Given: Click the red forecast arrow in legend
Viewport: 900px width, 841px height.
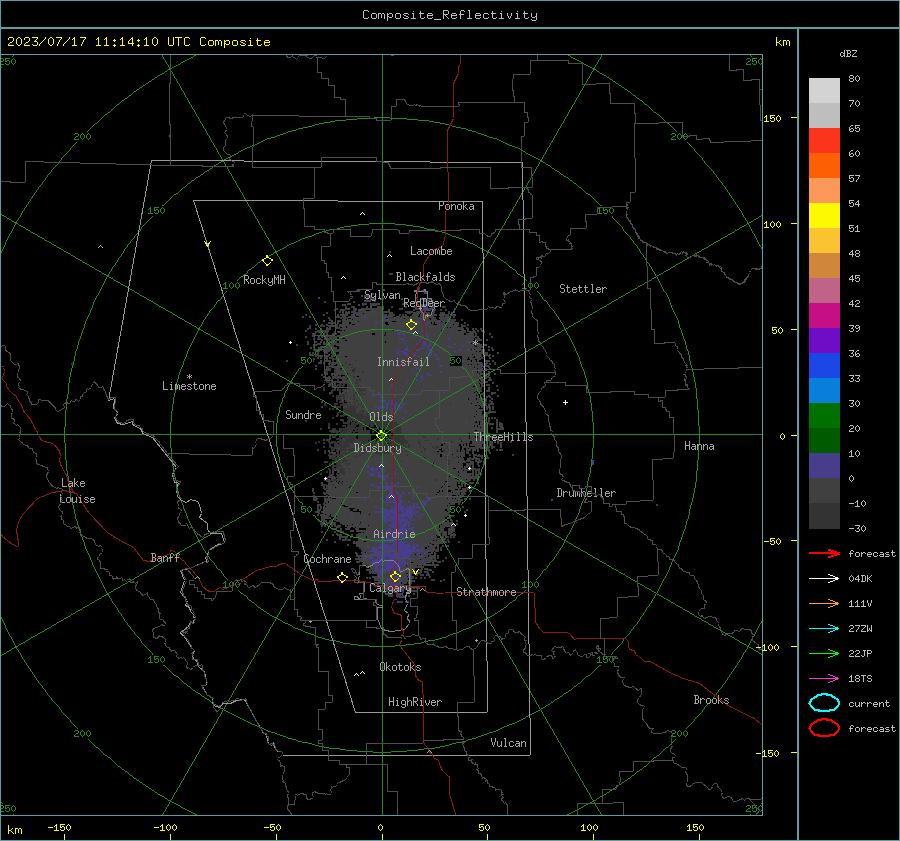Looking at the screenshot, I should coord(824,553).
